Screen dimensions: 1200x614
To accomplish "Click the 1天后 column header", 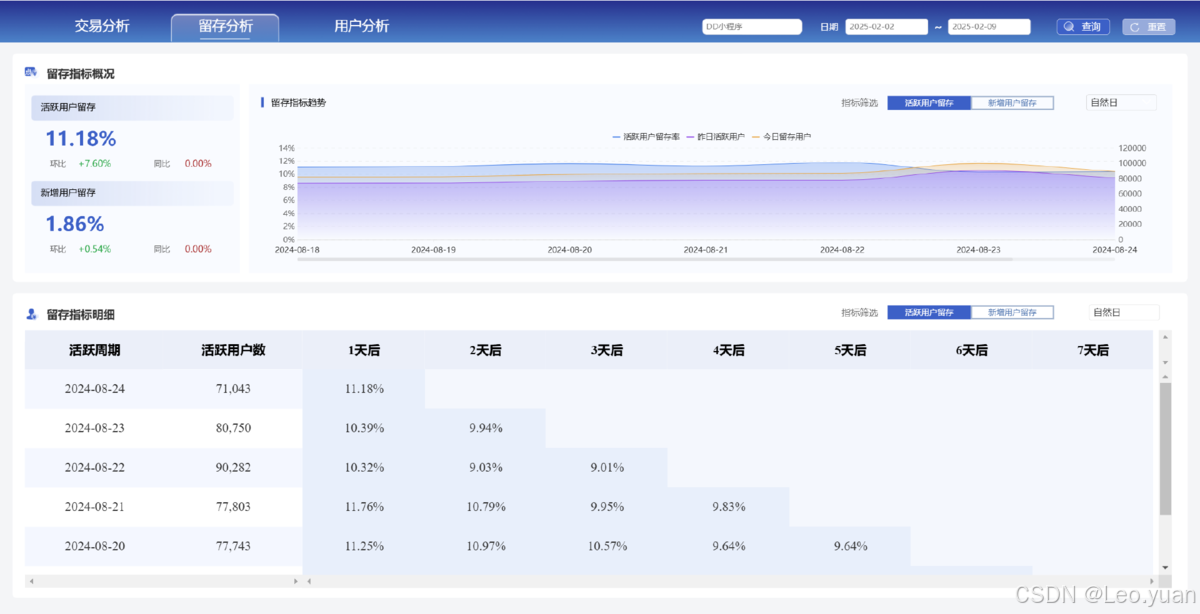I will (364, 350).
